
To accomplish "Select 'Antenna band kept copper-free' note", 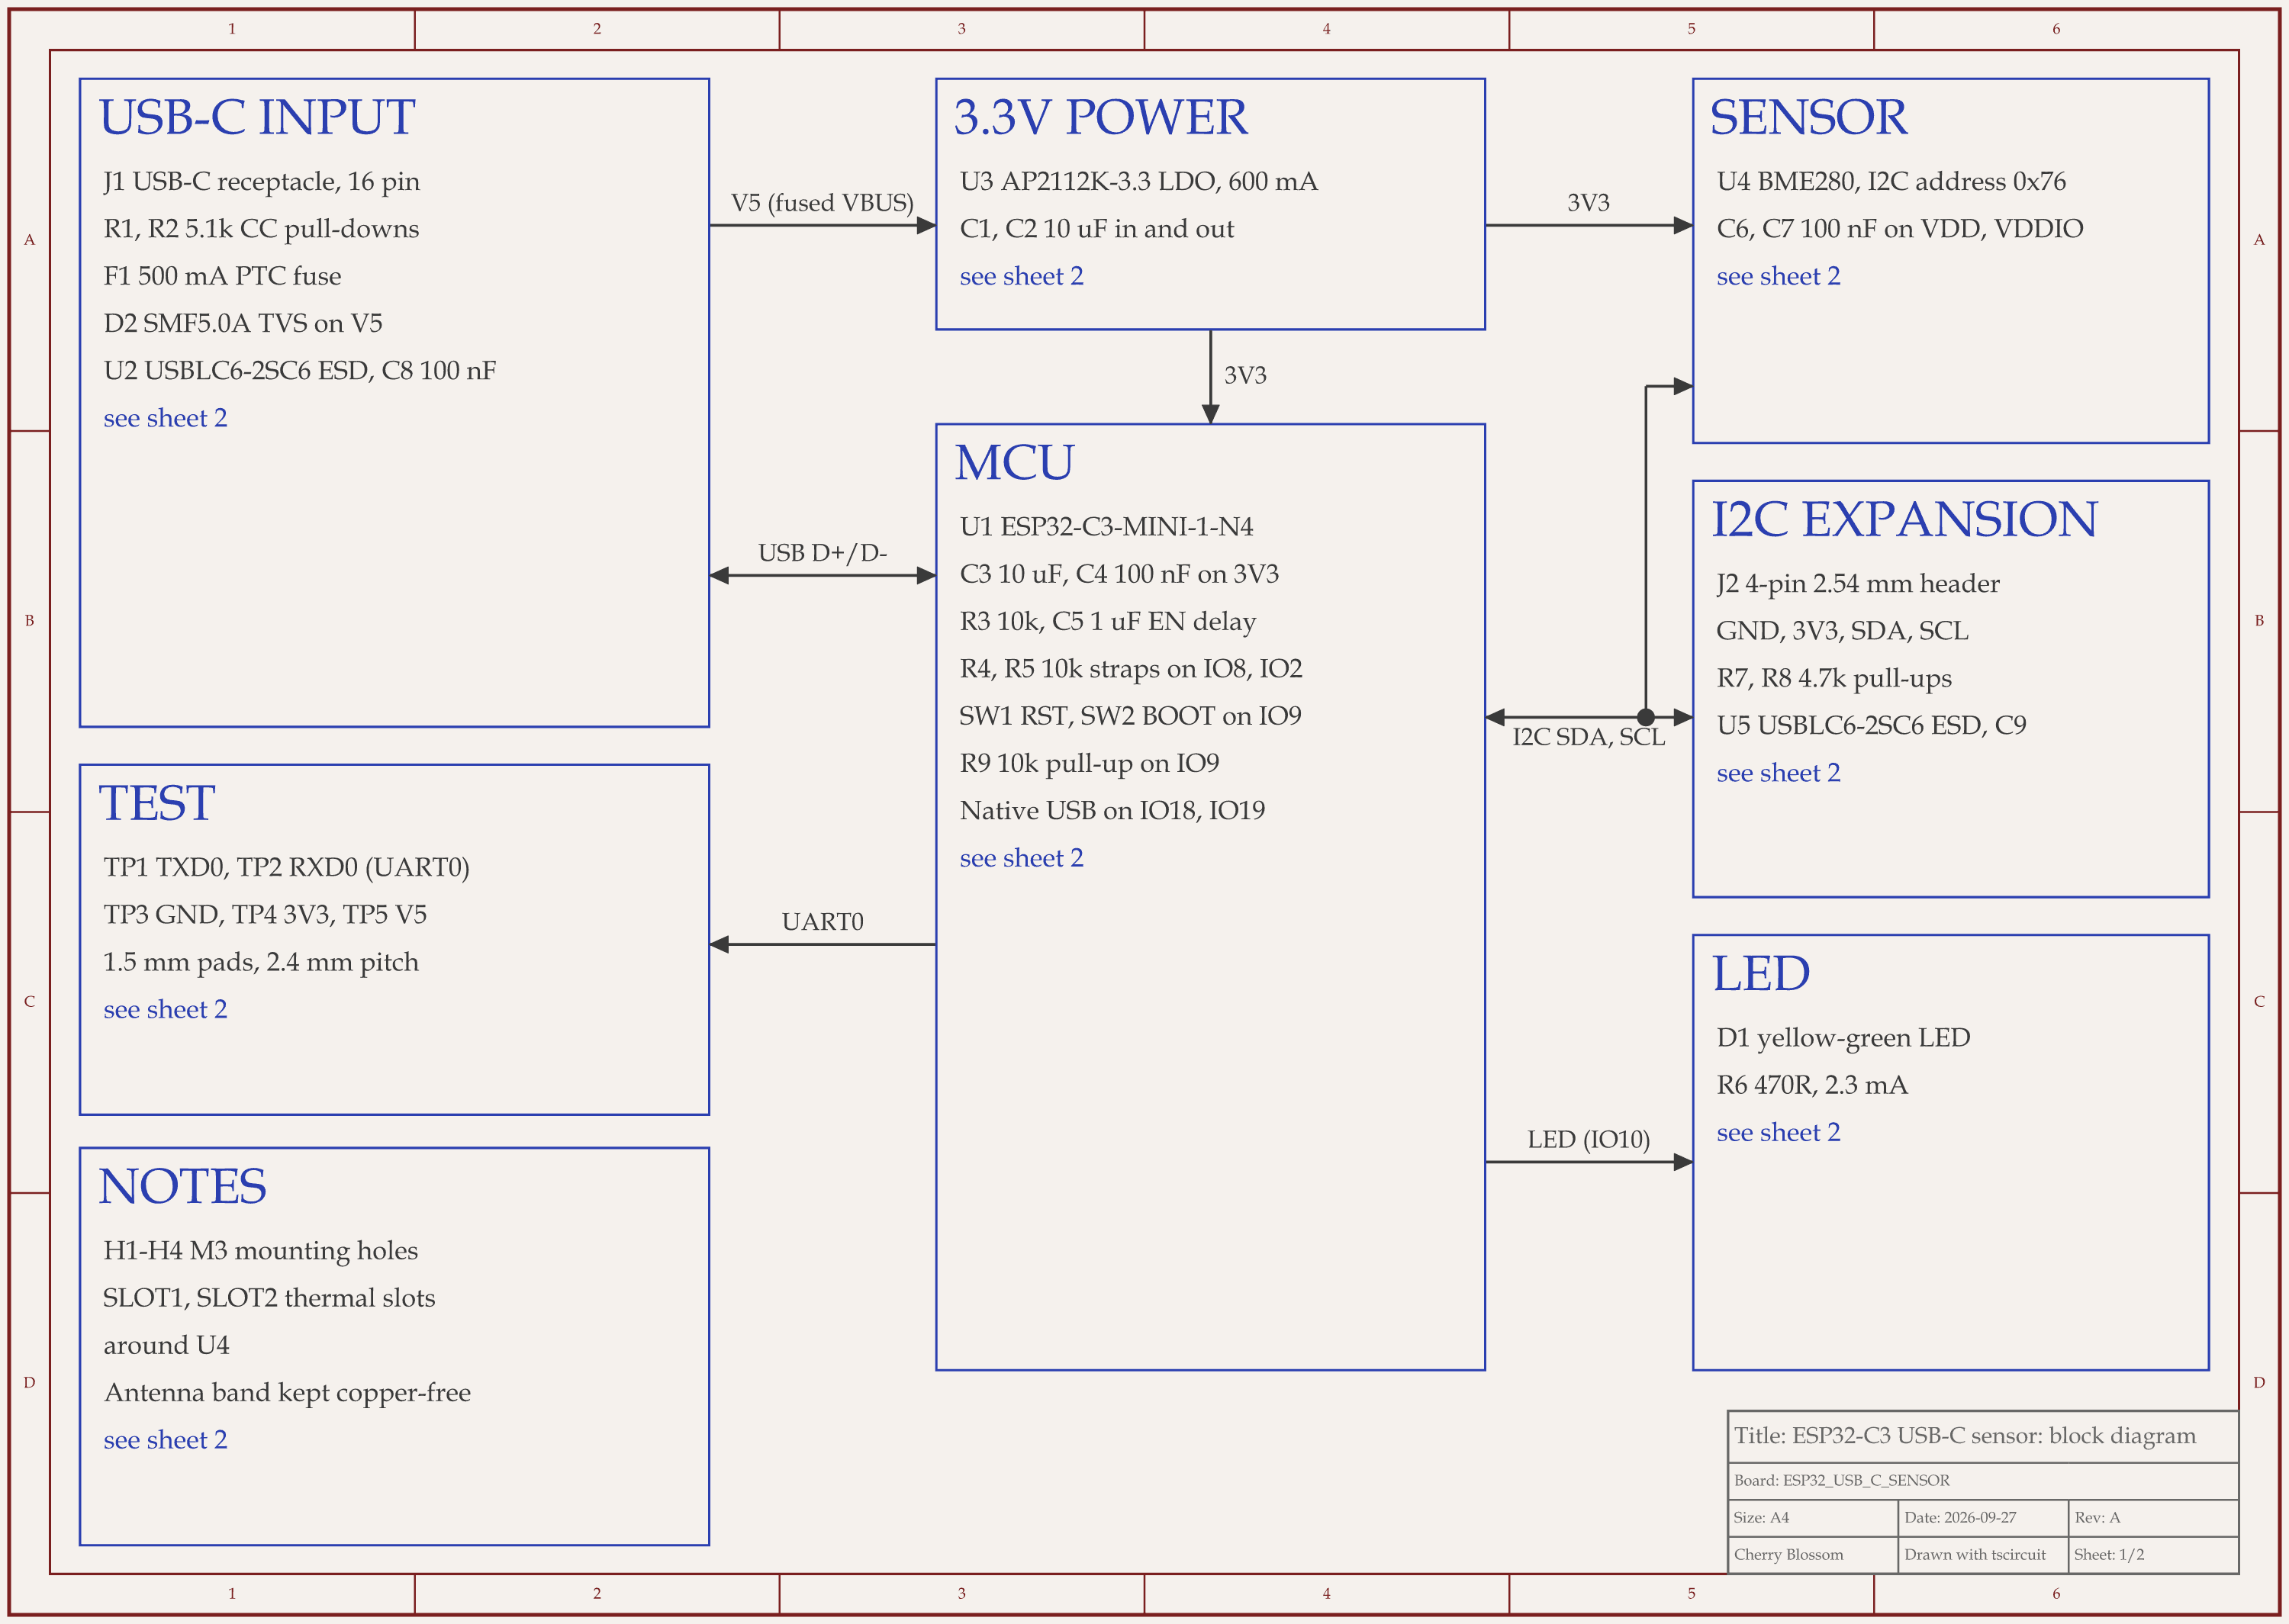I will [287, 1393].
